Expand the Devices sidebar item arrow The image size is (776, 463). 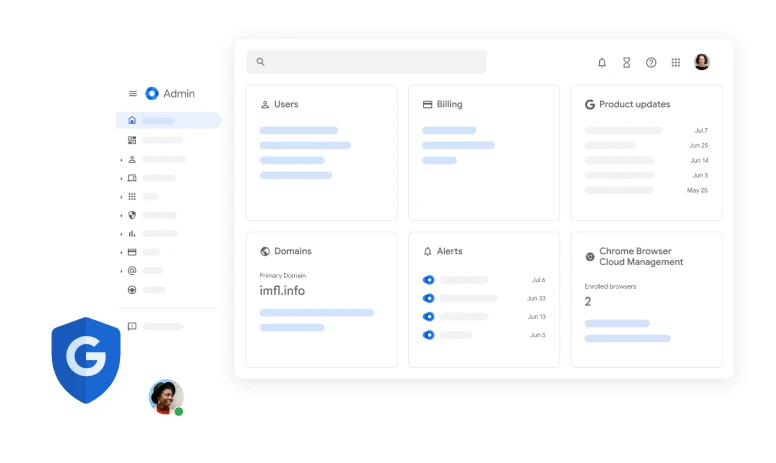click(x=121, y=179)
